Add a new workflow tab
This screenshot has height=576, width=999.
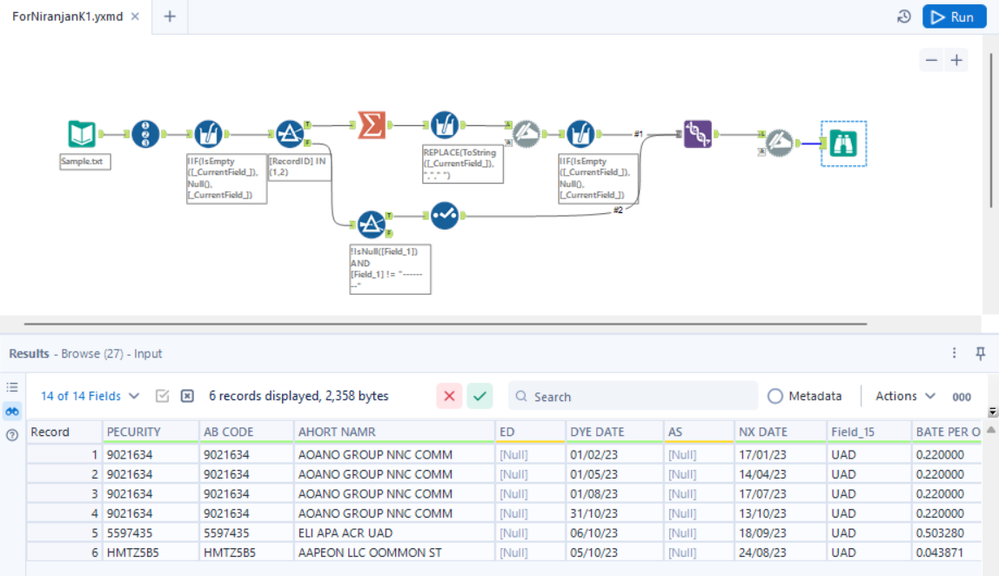coord(169,17)
